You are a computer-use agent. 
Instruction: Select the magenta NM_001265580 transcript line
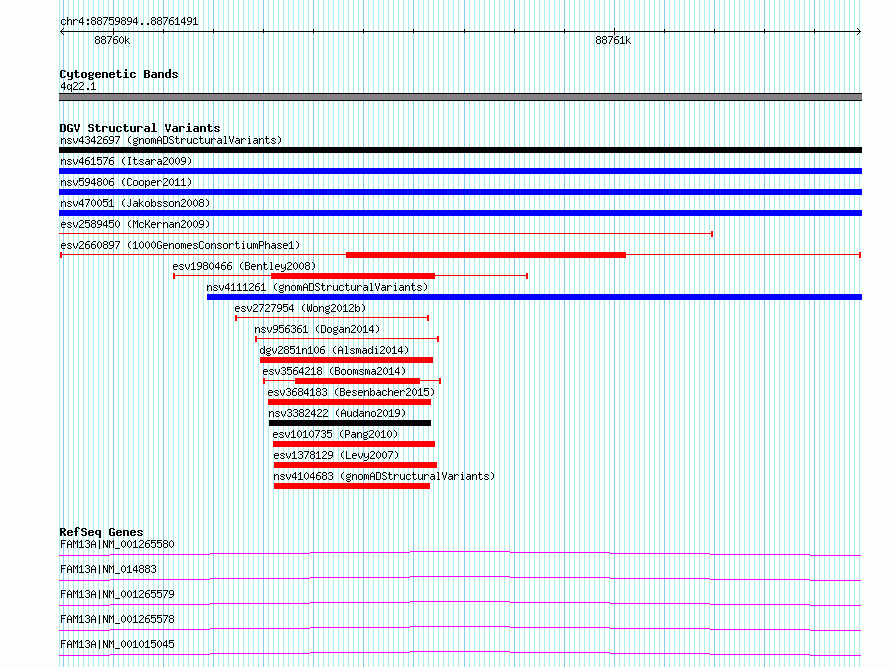tap(460, 553)
